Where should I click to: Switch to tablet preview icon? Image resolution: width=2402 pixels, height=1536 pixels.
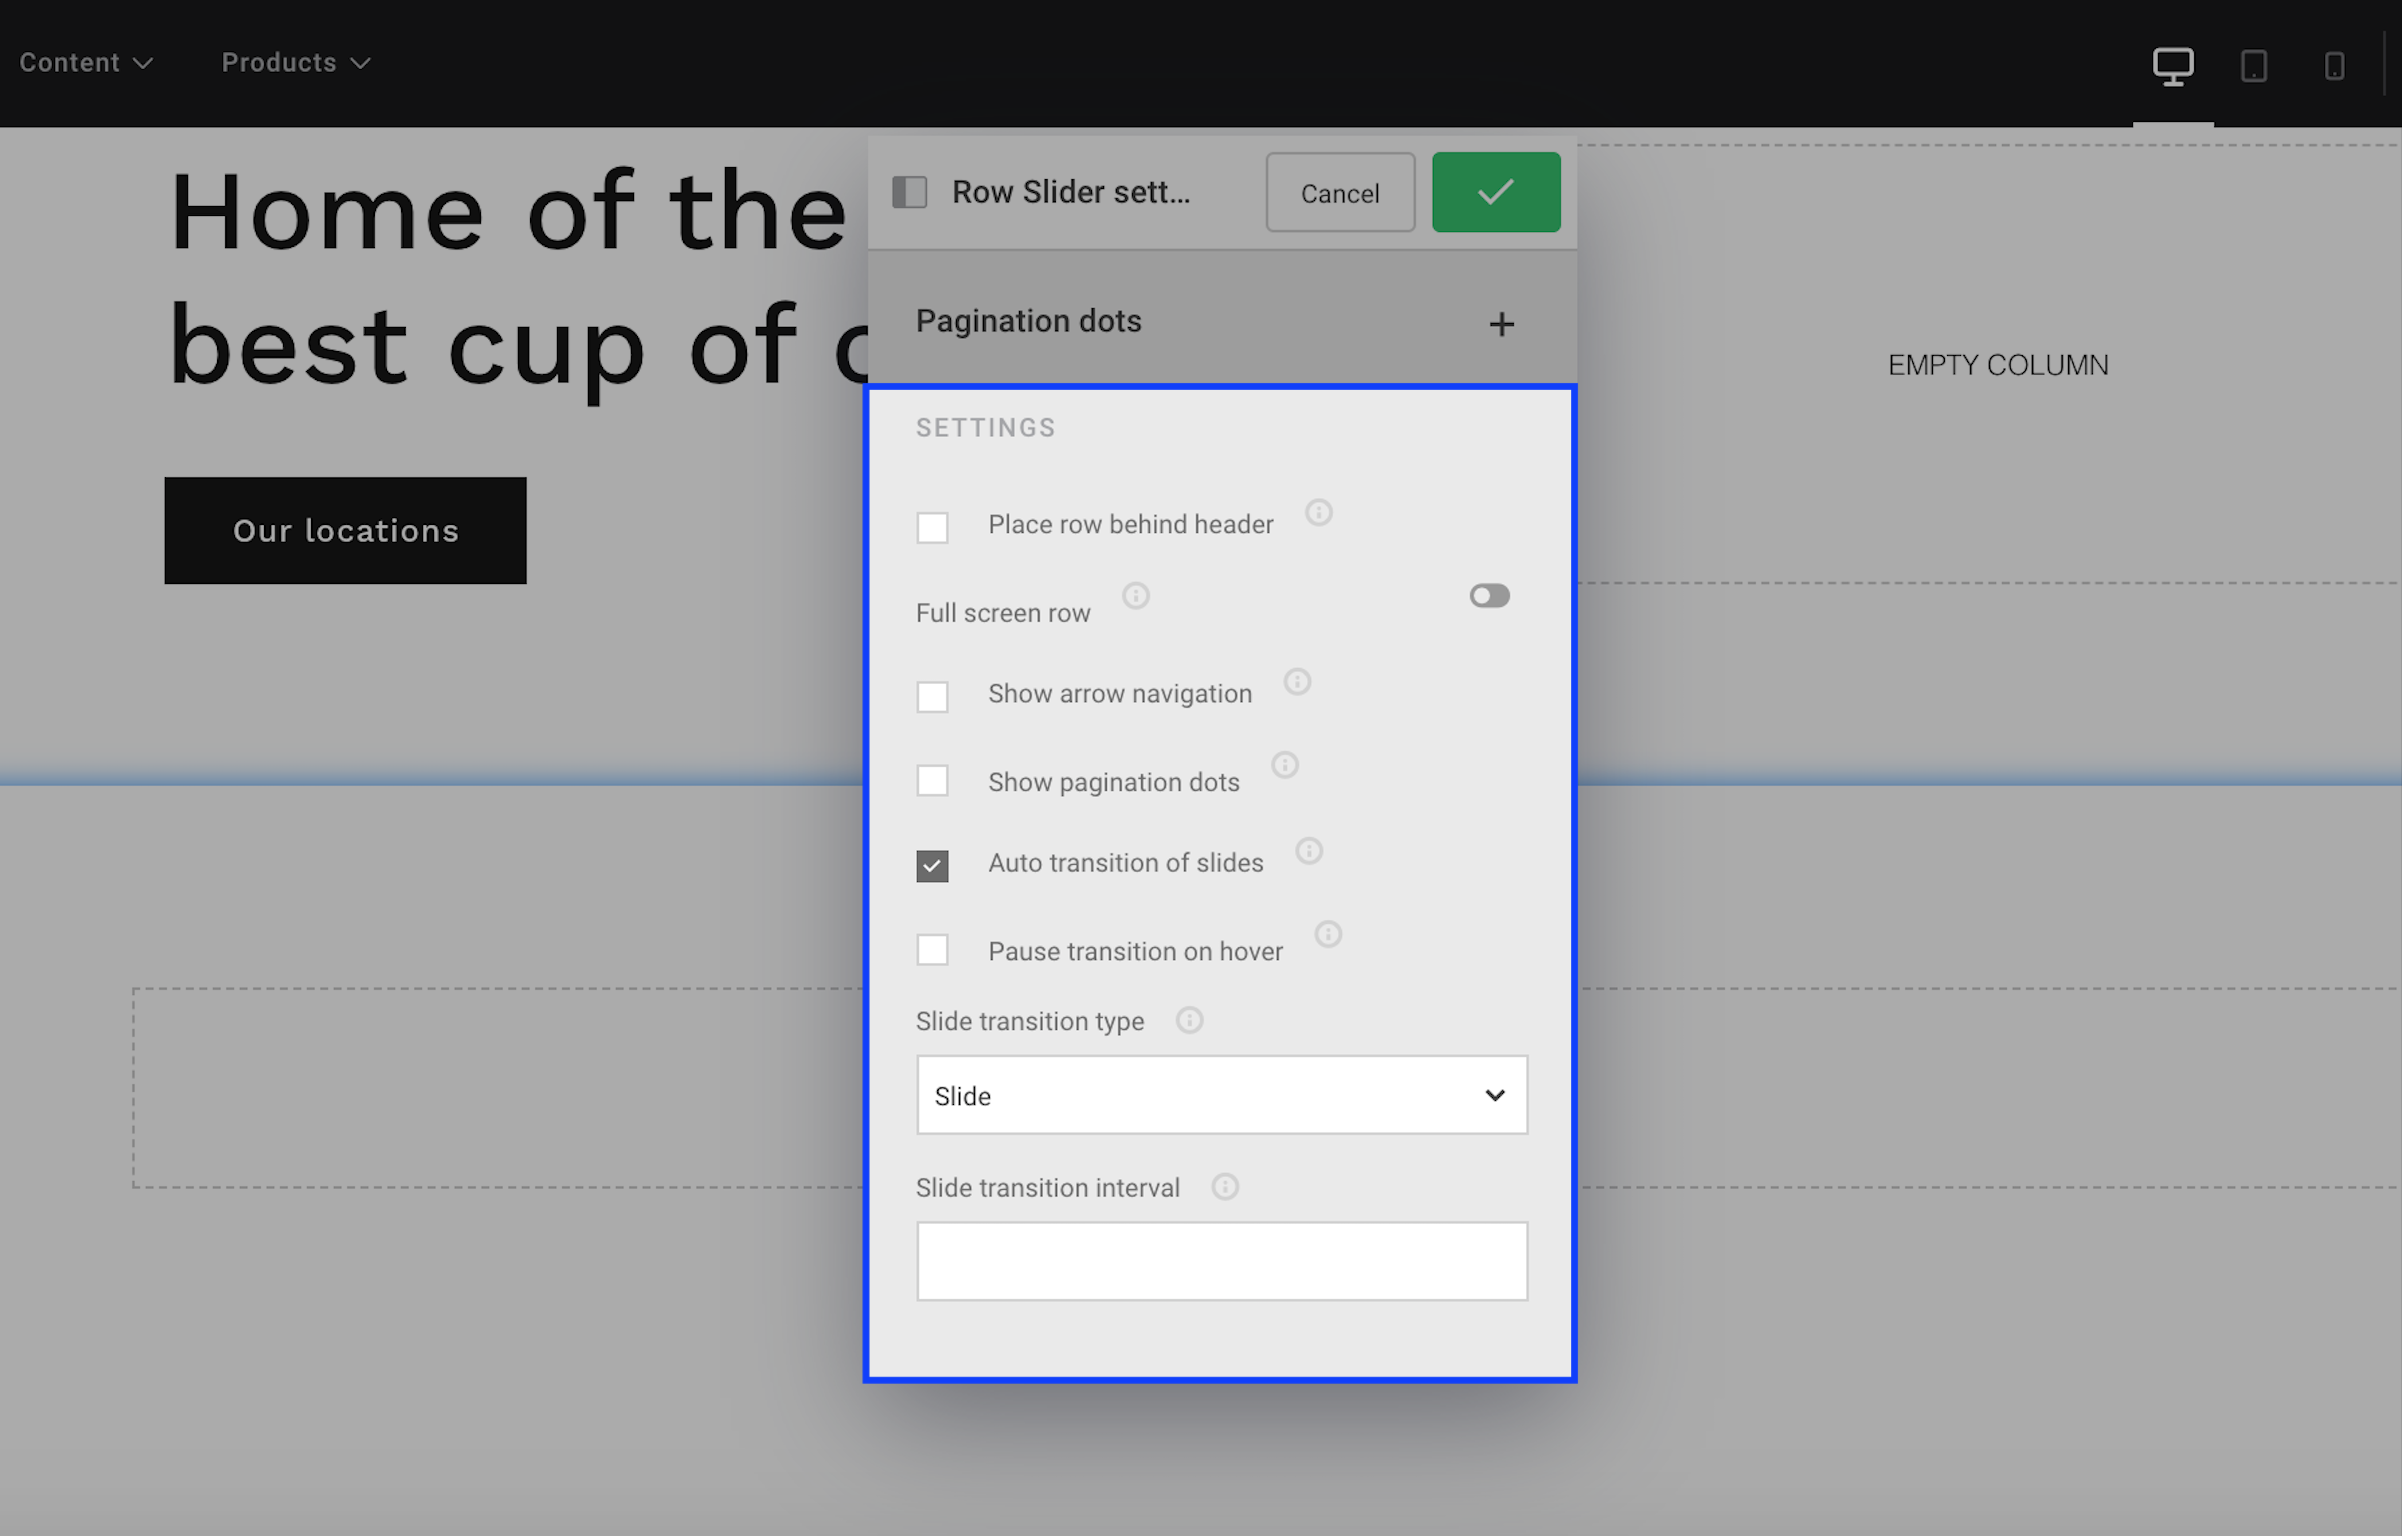pyautogui.click(x=2253, y=66)
